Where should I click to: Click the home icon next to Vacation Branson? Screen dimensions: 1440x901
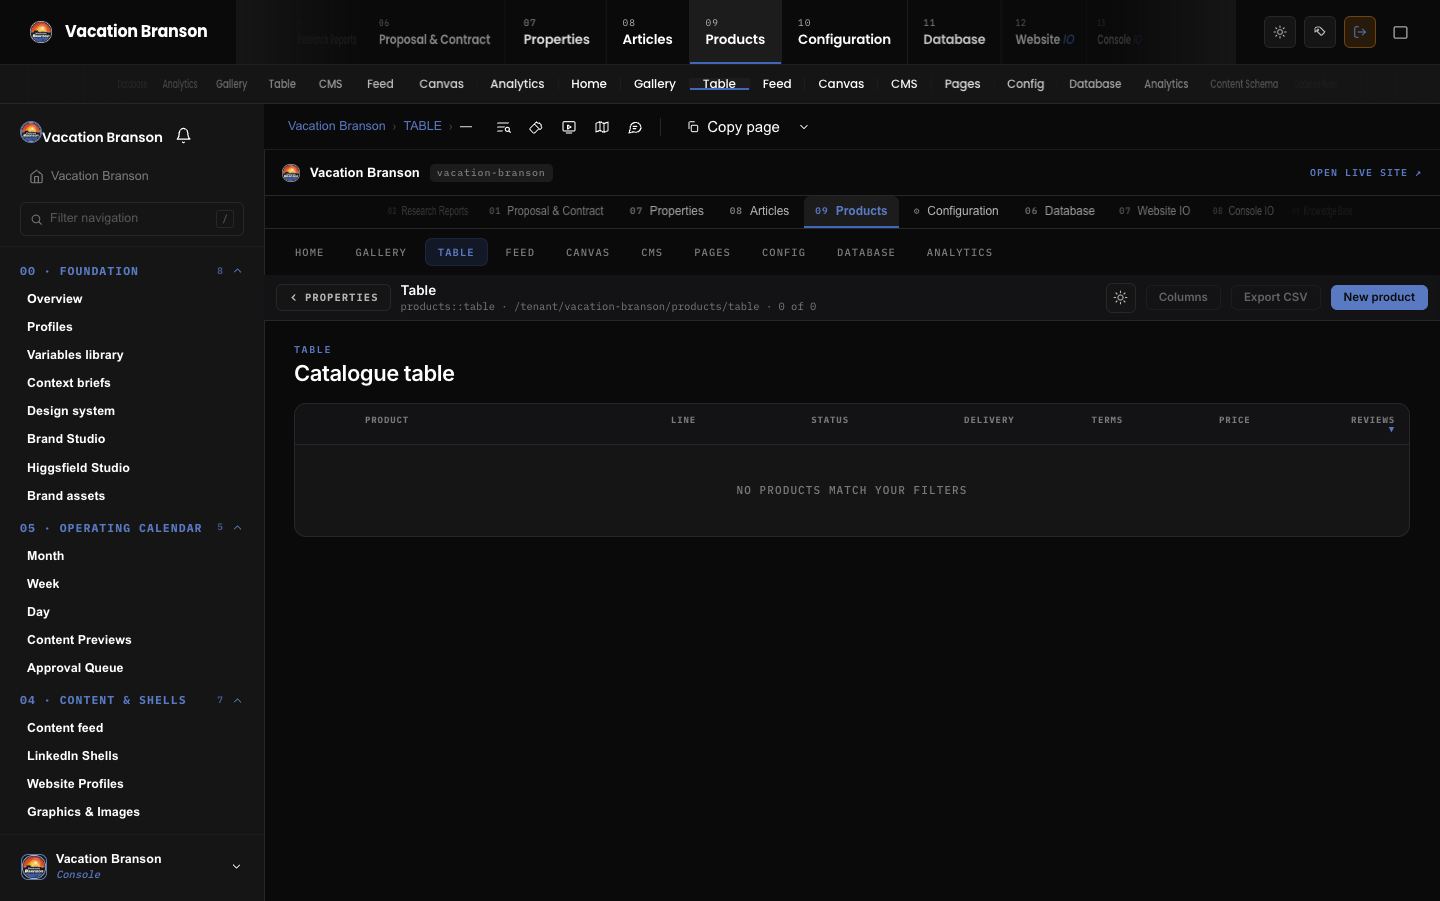pos(37,176)
